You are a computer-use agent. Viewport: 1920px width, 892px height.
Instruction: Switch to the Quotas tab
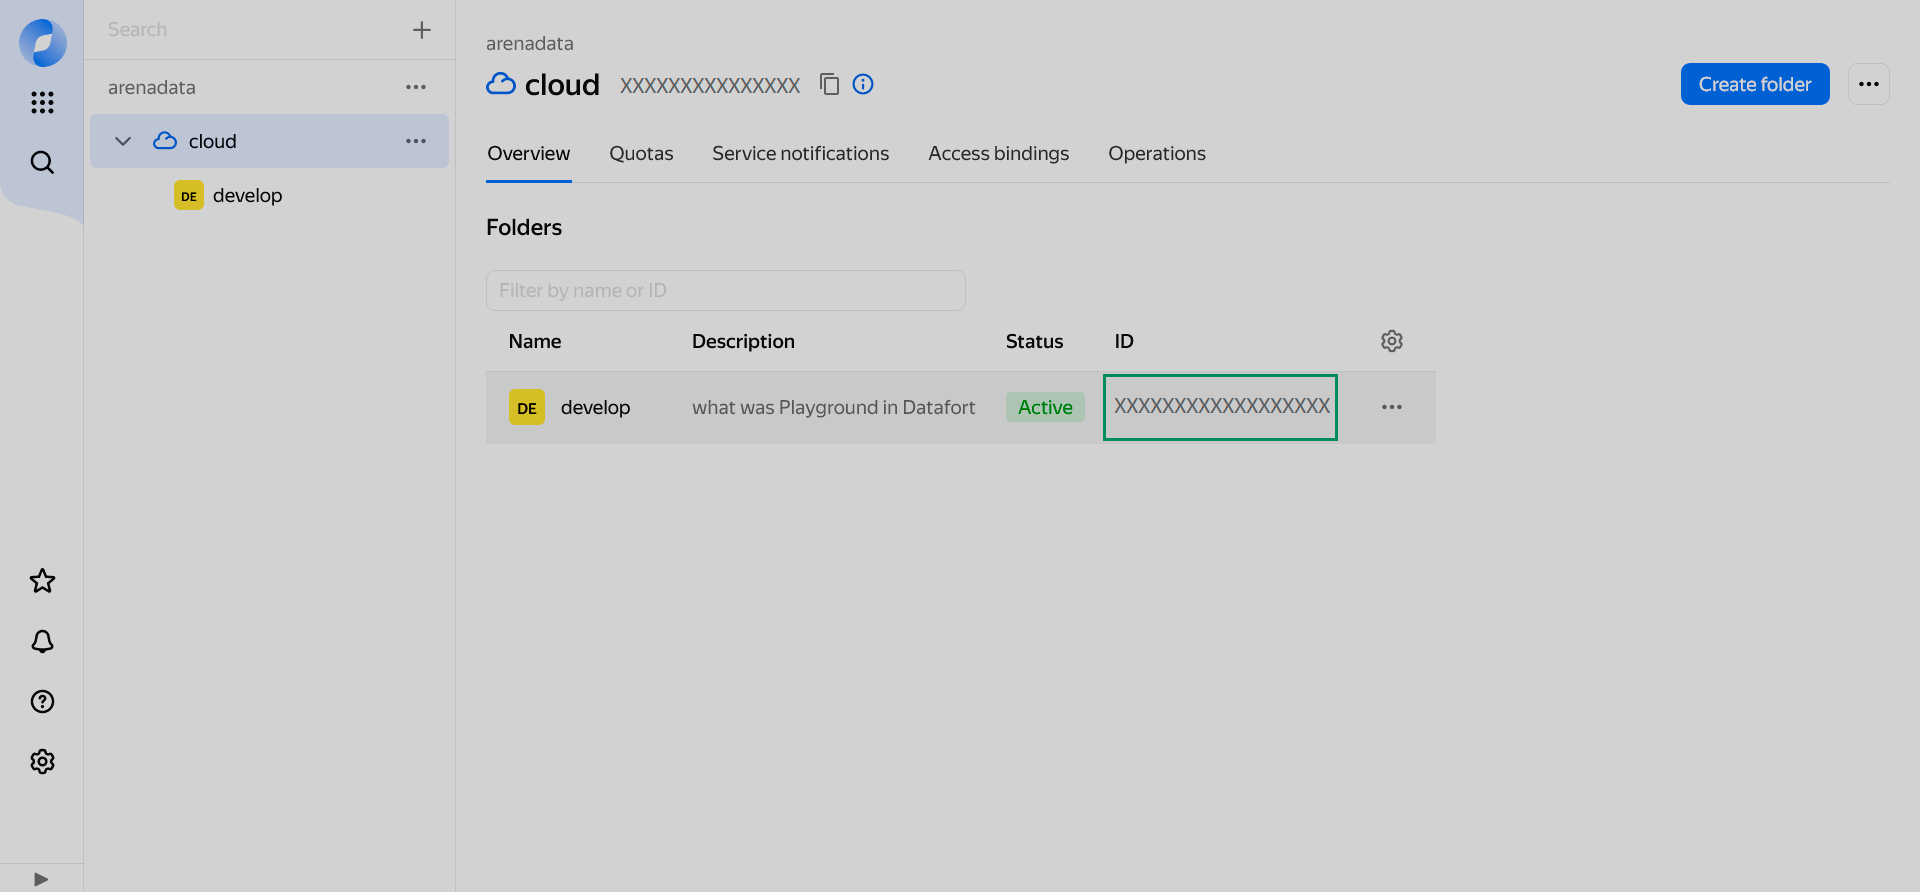click(641, 153)
